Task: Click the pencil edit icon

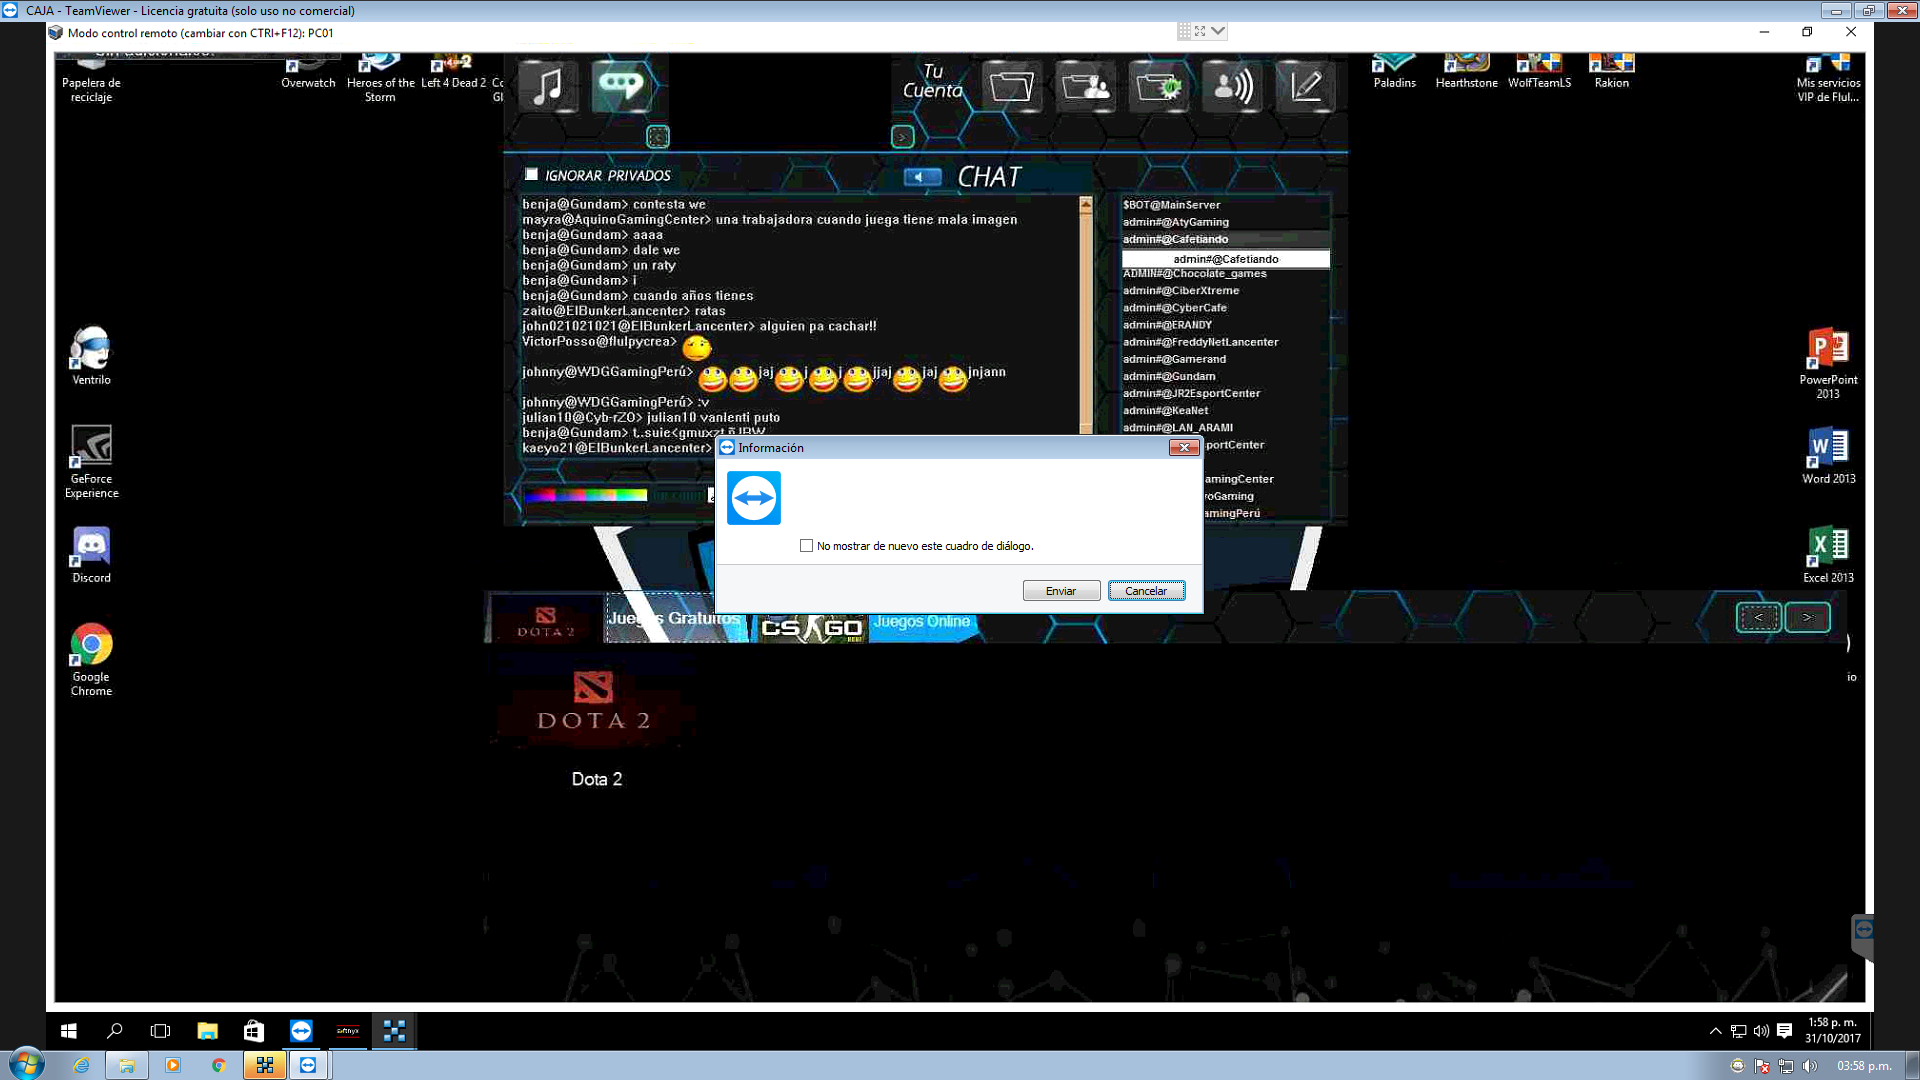Action: [x=1305, y=86]
